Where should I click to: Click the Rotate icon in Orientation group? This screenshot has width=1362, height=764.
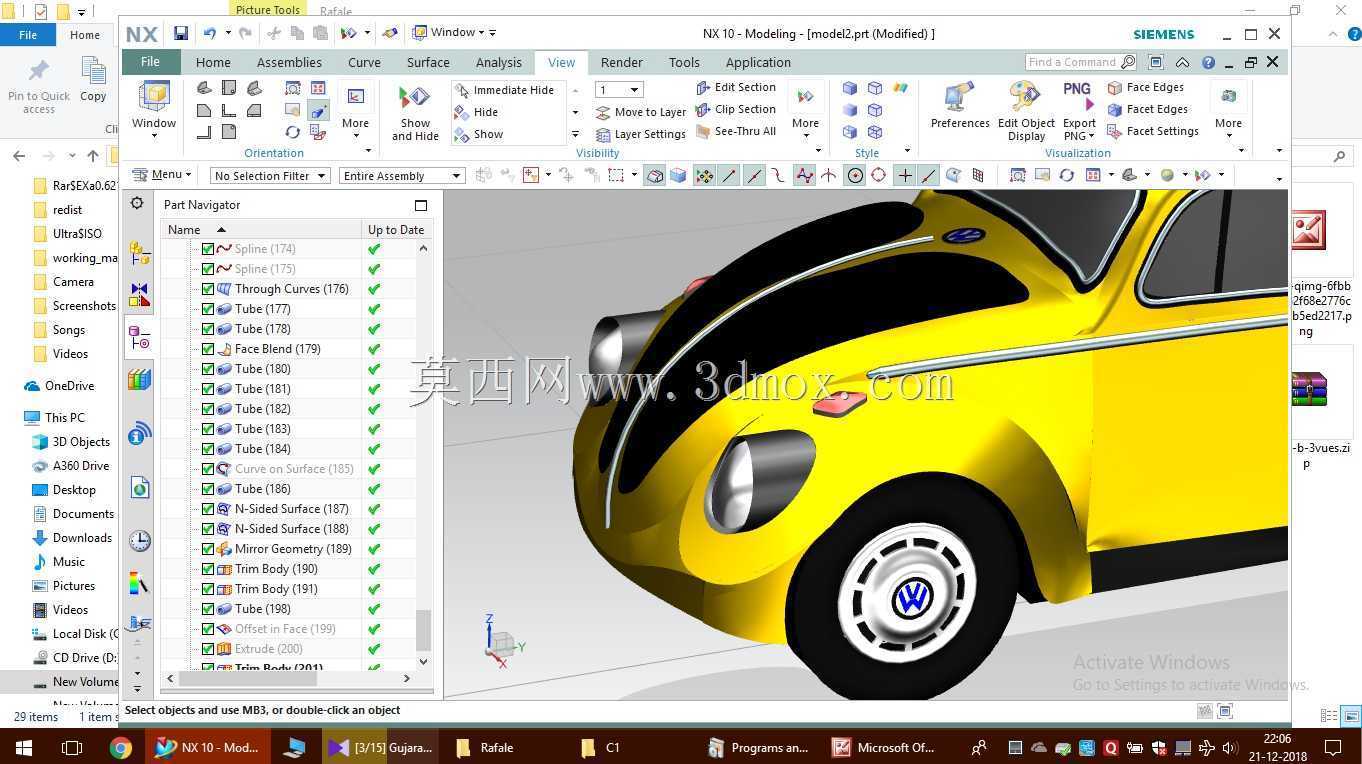coord(293,132)
